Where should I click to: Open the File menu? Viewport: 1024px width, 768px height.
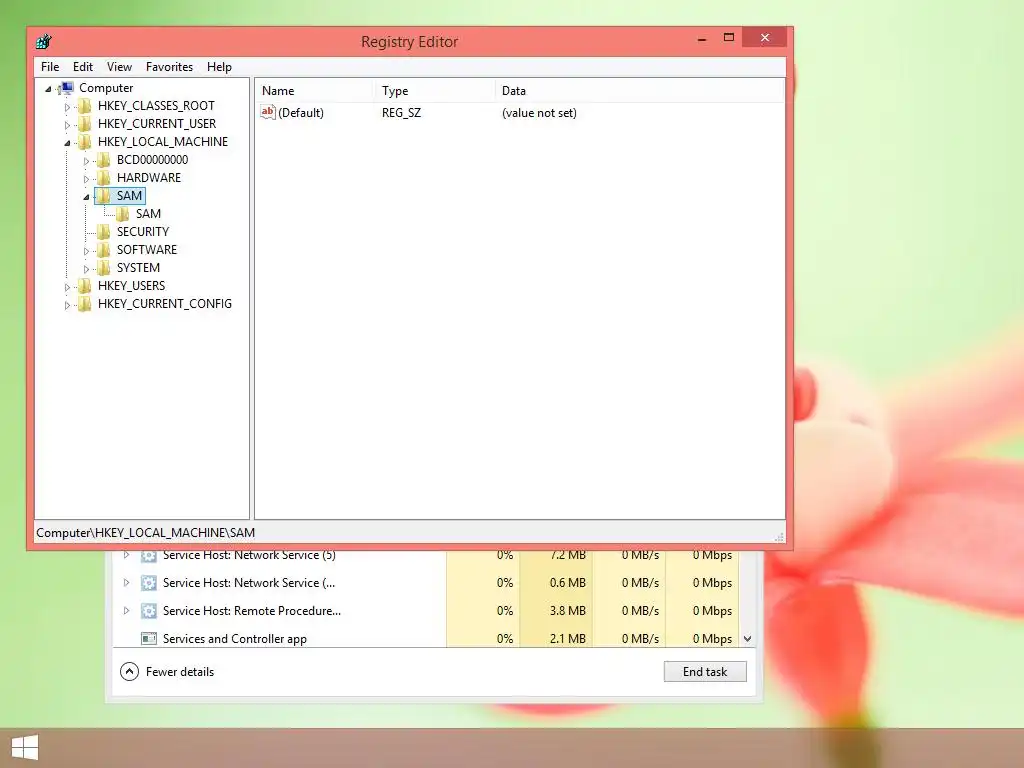50,67
